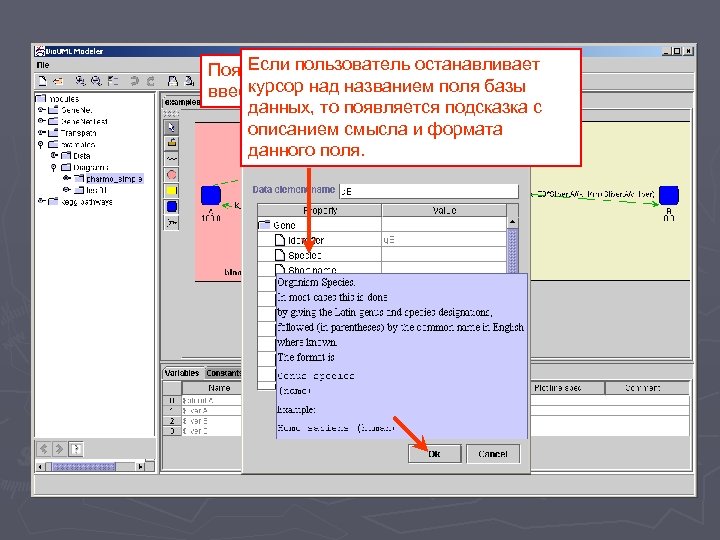Click the Gene folder icon in property table
The image size is (720, 540).
click(x=264, y=225)
